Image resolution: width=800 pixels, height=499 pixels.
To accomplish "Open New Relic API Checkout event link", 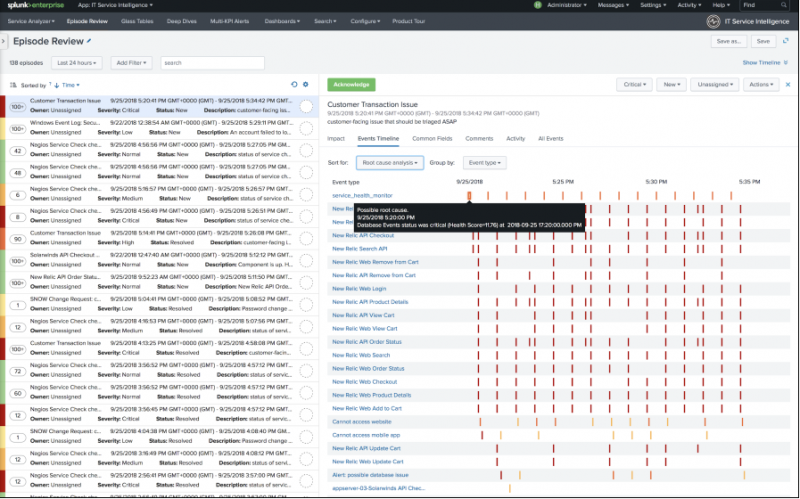I will (363, 235).
